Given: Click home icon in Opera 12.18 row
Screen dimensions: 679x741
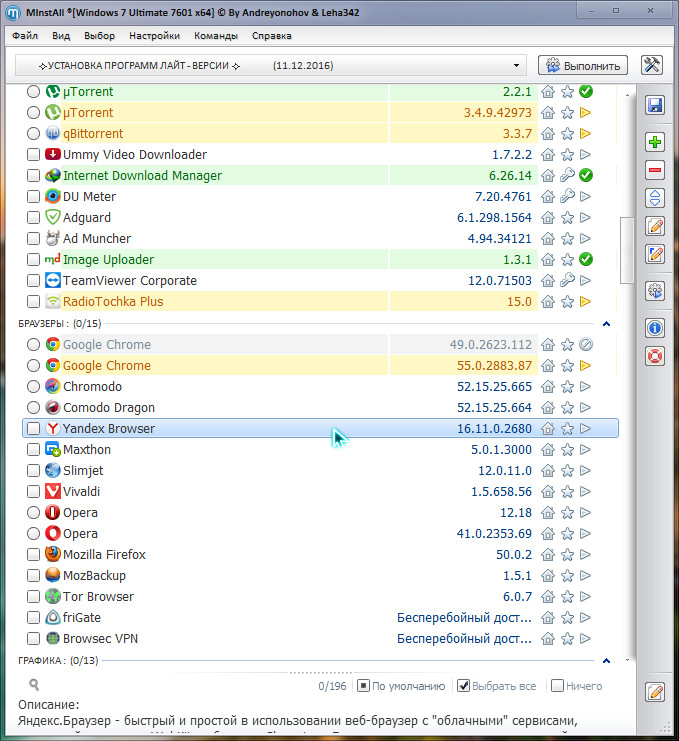Looking at the screenshot, I should point(548,512).
